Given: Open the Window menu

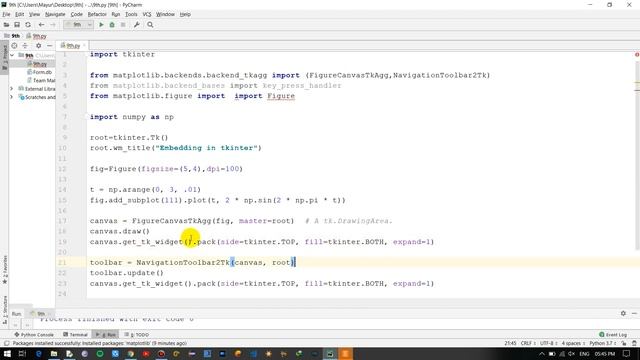Looking at the screenshot, I should [165, 14].
